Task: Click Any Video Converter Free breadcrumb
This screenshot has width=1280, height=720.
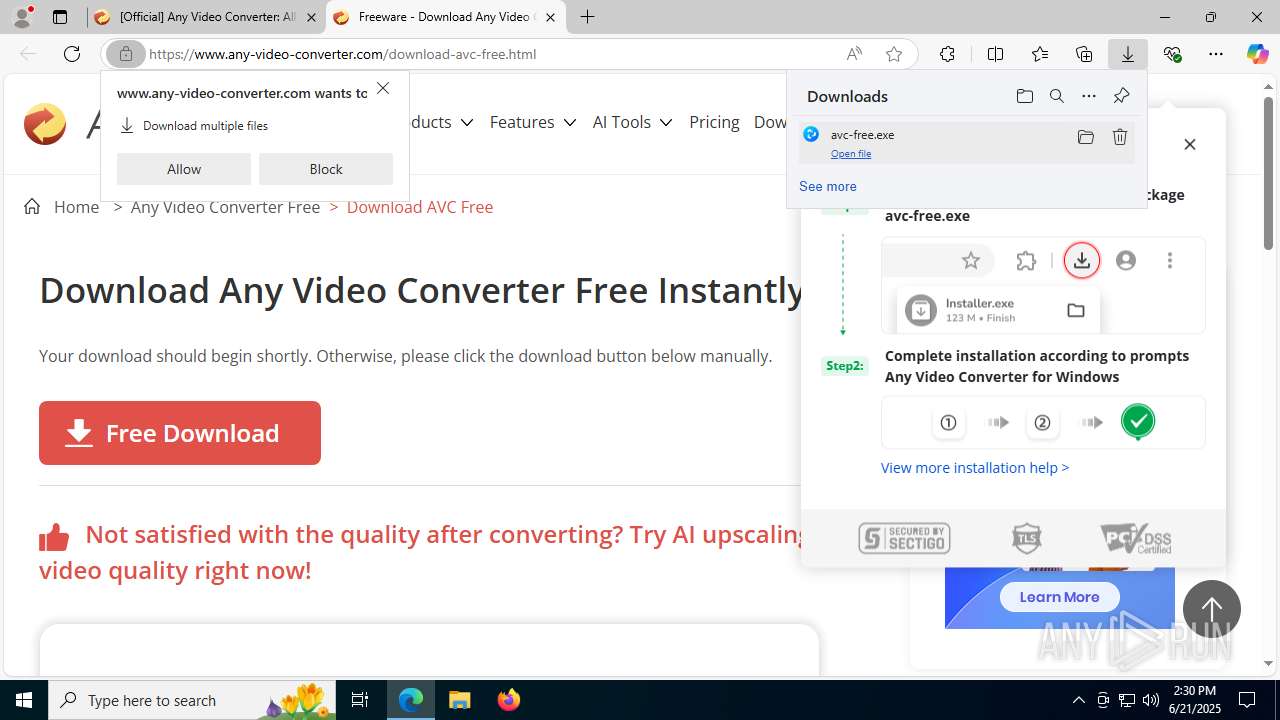Action: [x=225, y=207]
